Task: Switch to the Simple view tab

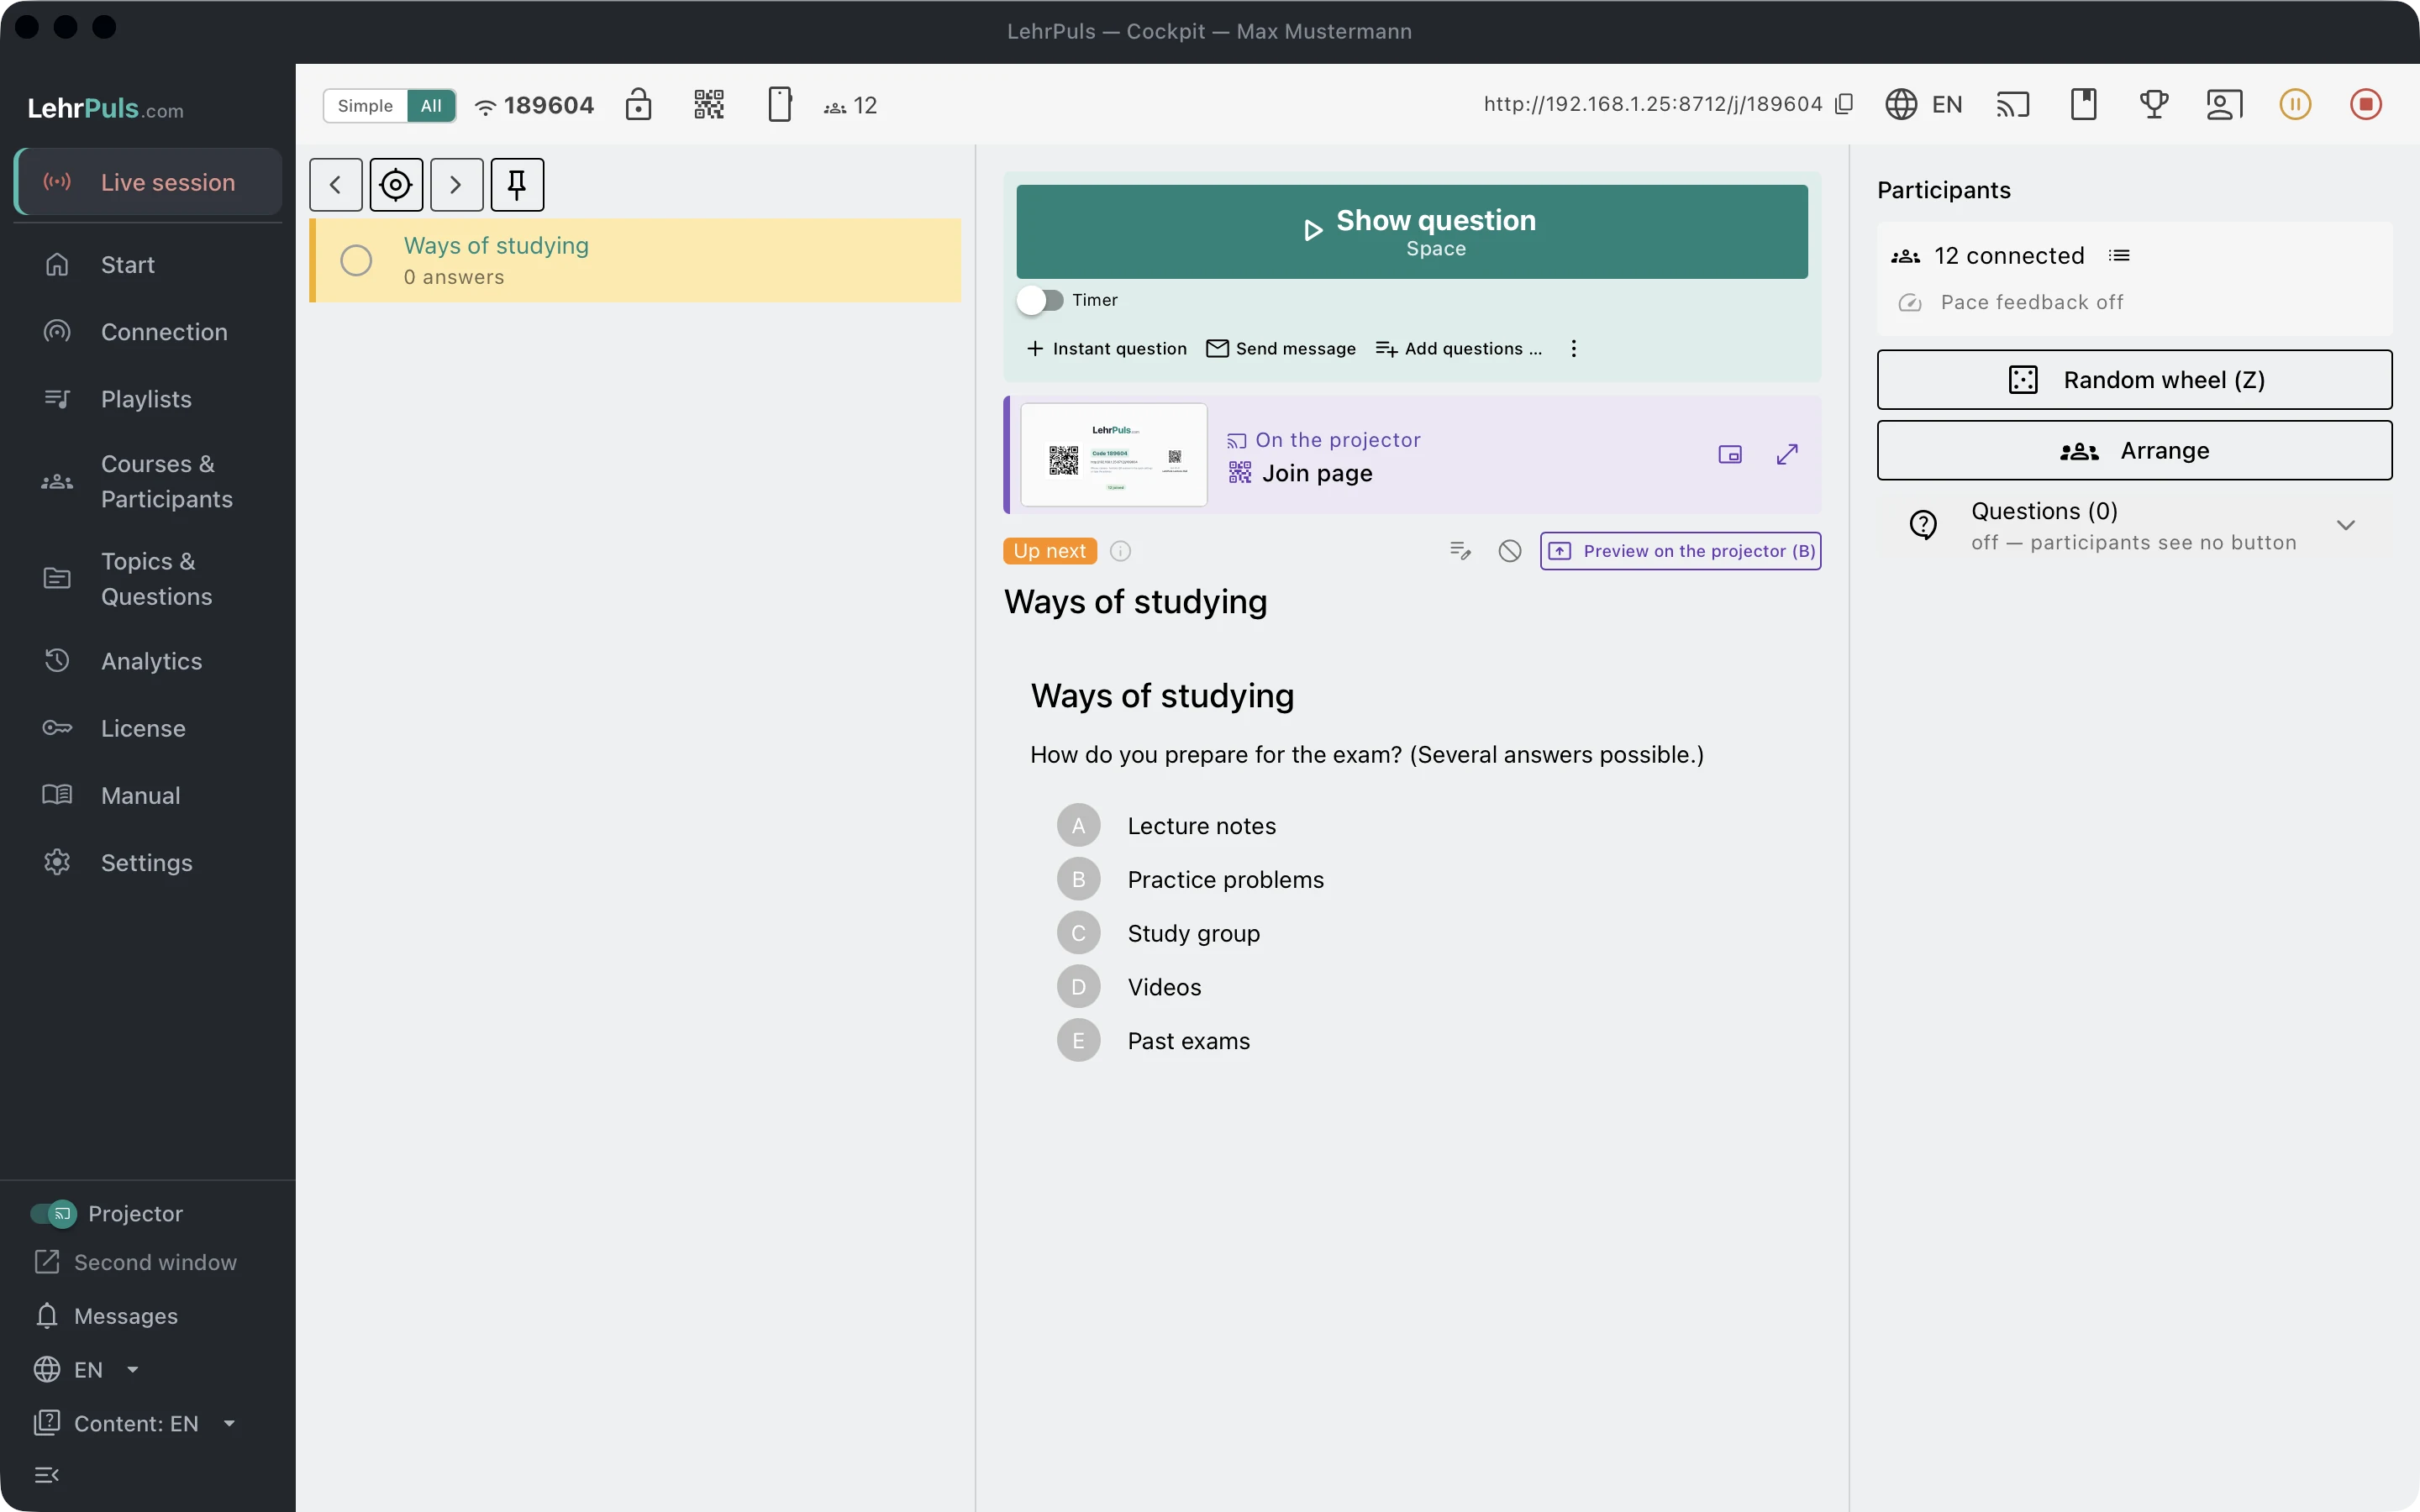Action: 365,105
